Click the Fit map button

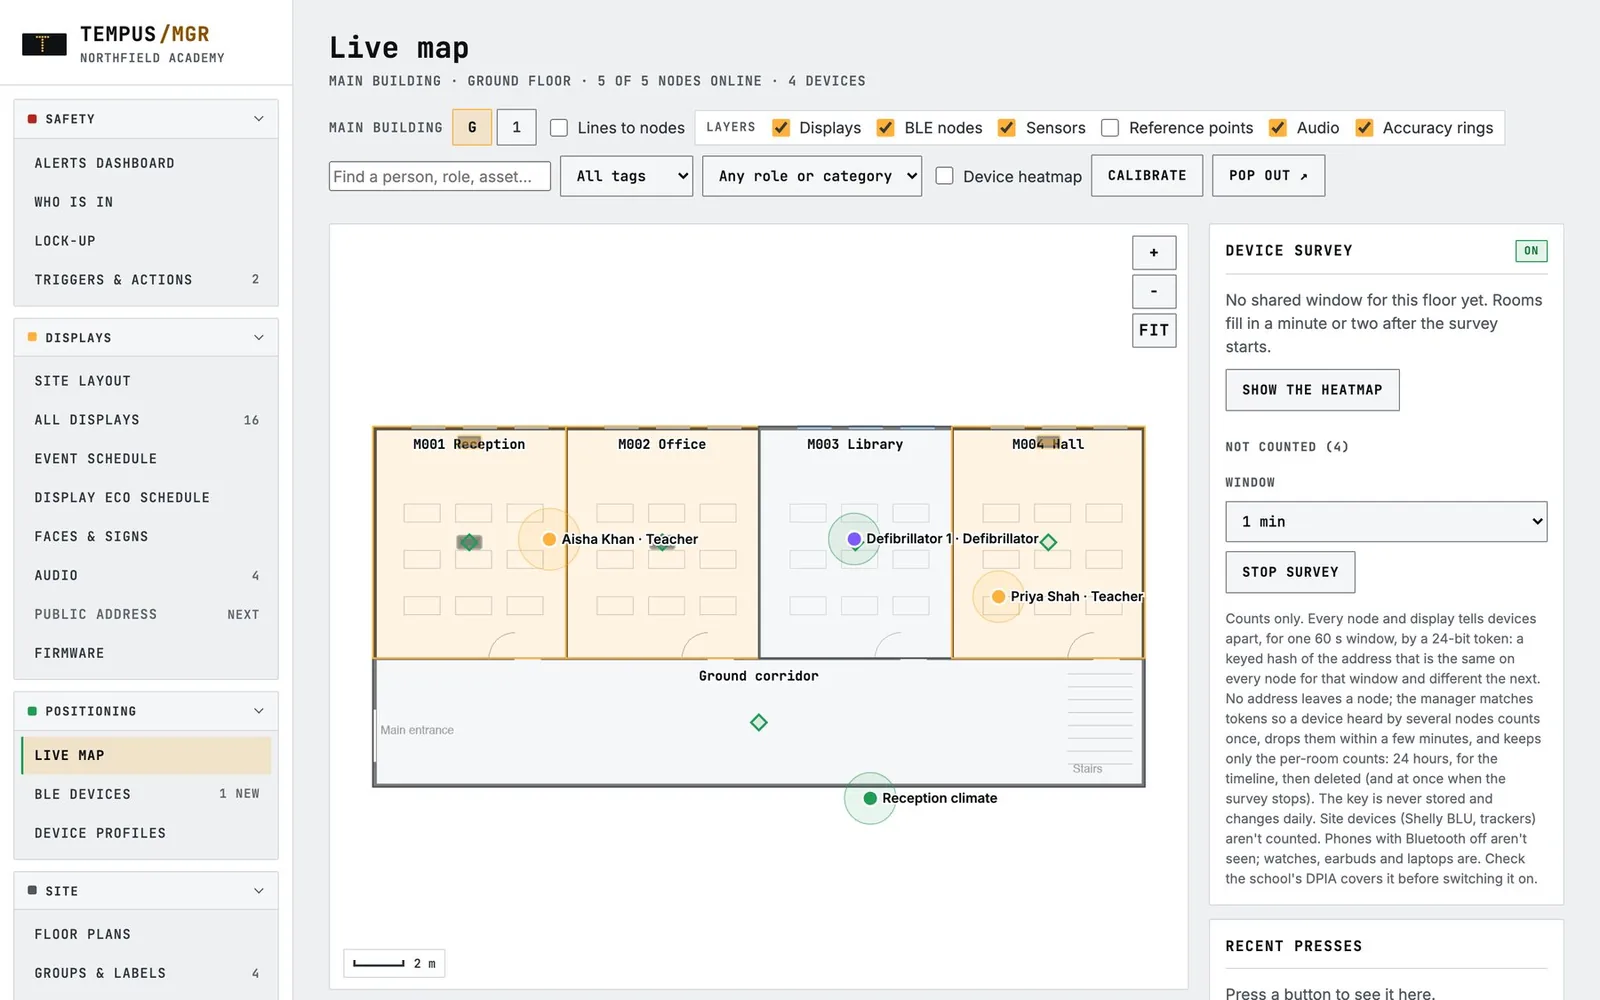[x=1154, y=330]
